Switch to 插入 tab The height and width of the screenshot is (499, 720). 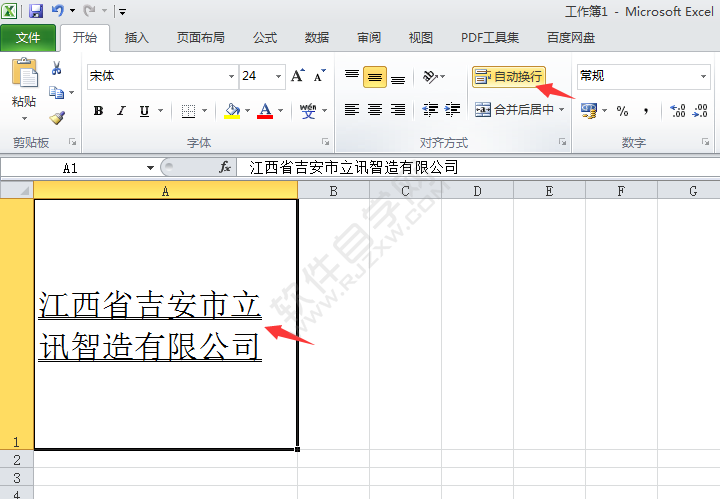[x=136, y=38]
